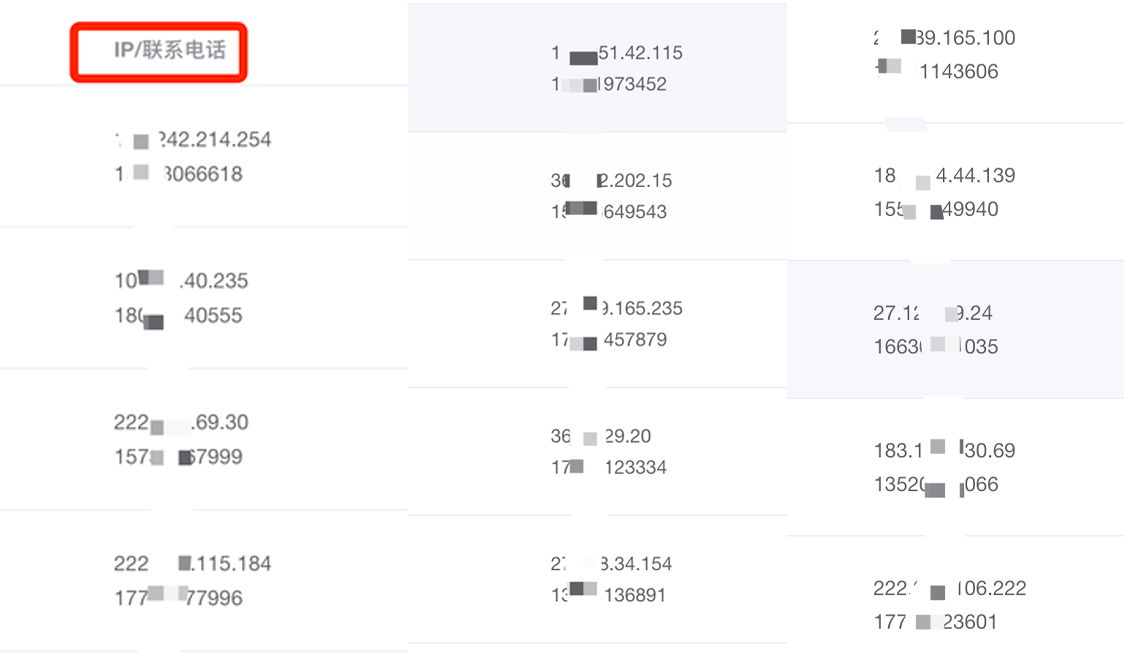The height and width of the screenshot is (657, 1124).
Task: Click the phone number ending 77996
Action: click(x=178, y=598)
